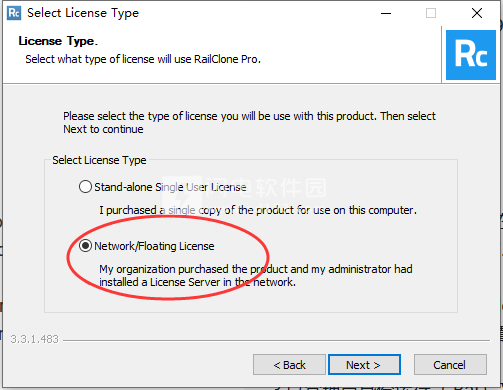Return to previous page with < Back
503x390 pixels.
pyautogui.click(x=289, y=365)
